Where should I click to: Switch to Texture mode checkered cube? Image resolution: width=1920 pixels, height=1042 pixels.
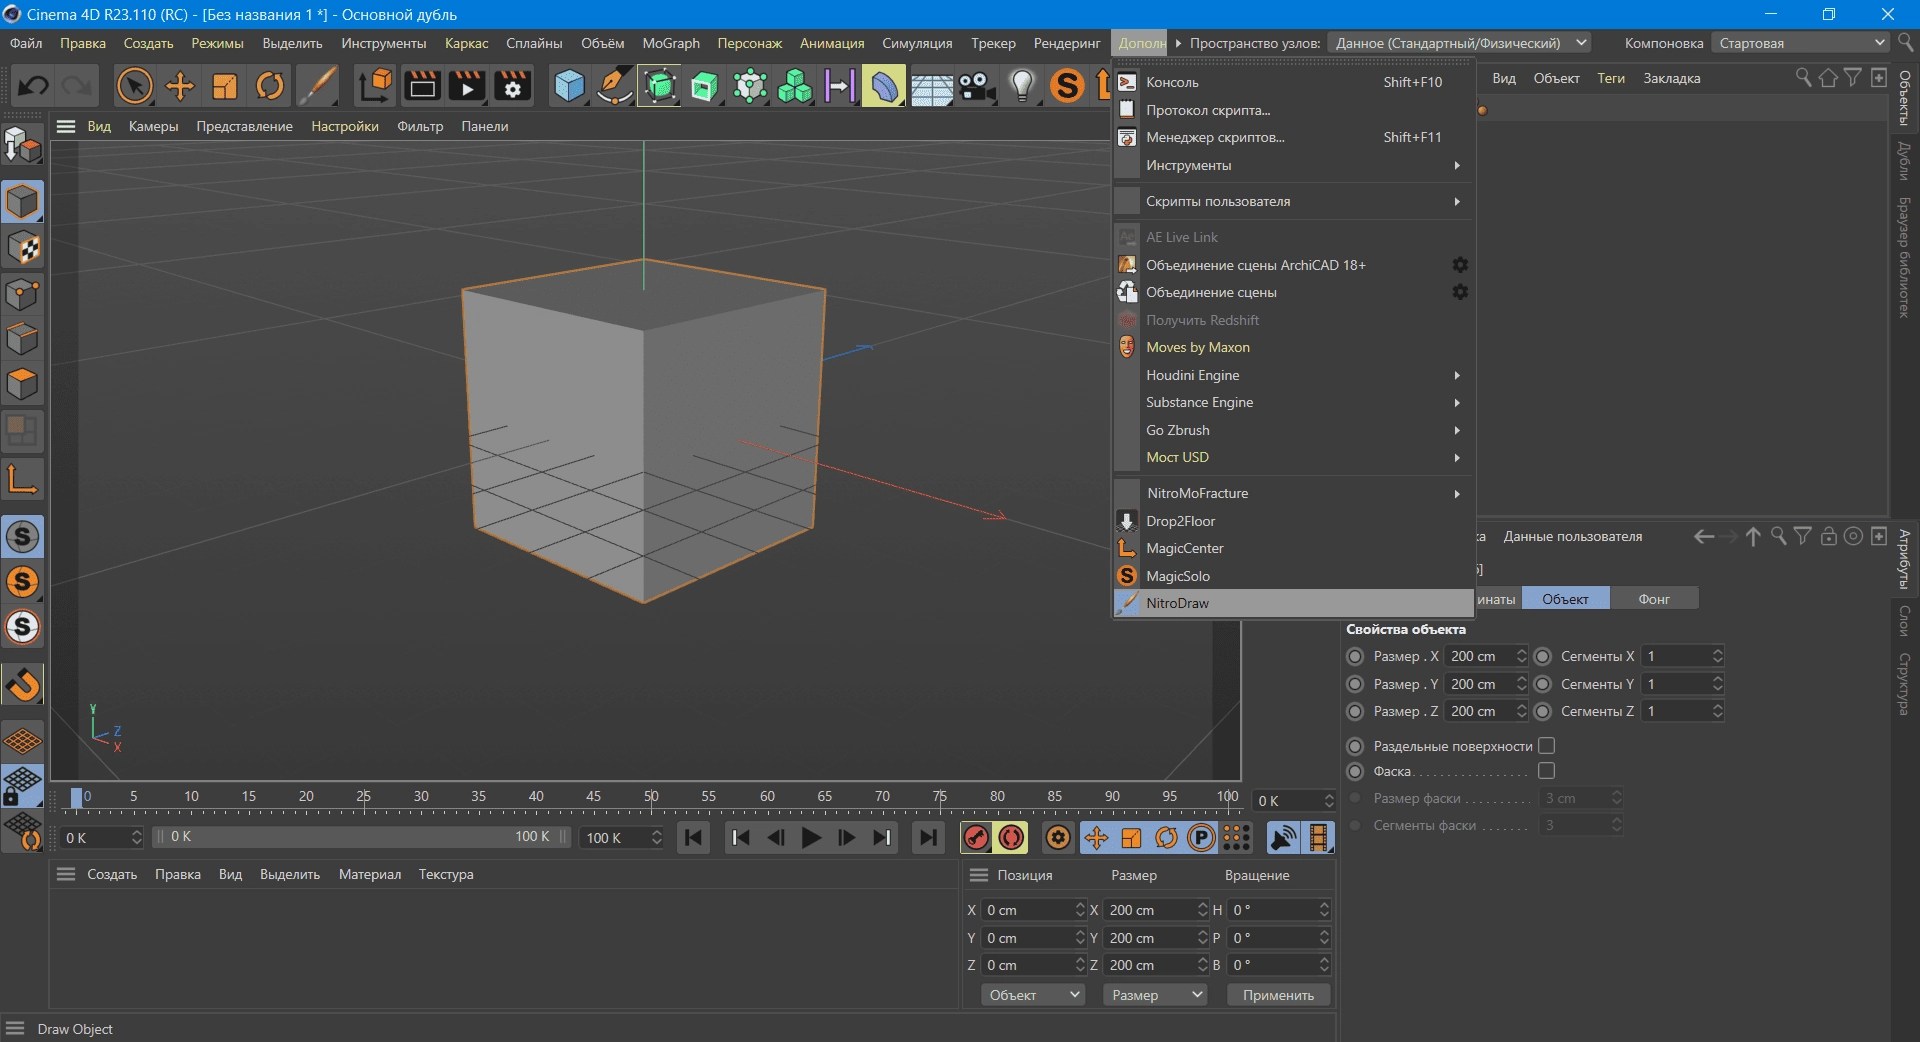(22, 247)
